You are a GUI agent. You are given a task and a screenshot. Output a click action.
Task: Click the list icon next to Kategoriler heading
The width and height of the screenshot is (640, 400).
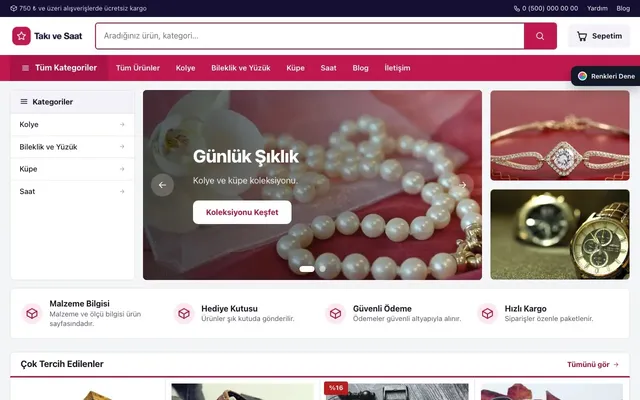(x=24, y=102)
